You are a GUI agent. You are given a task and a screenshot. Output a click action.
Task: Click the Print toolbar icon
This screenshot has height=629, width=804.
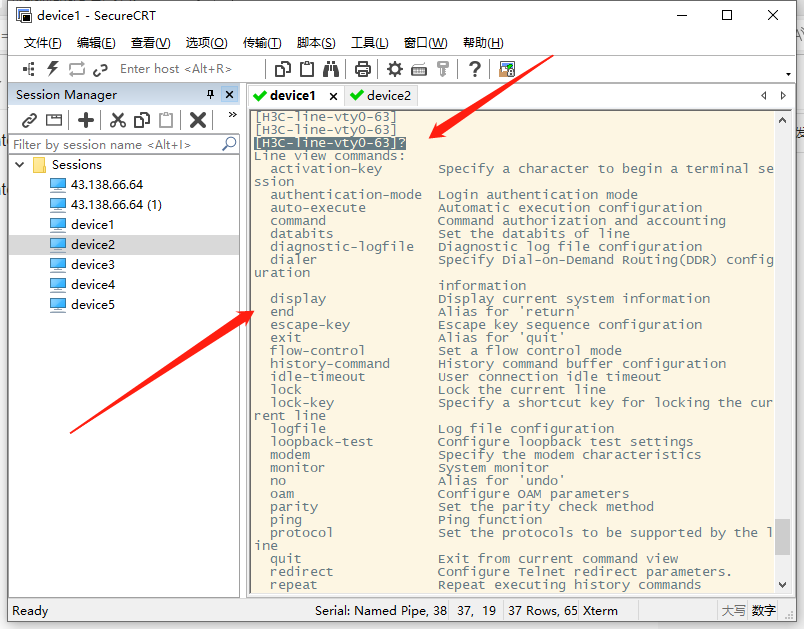click(363, 69)
